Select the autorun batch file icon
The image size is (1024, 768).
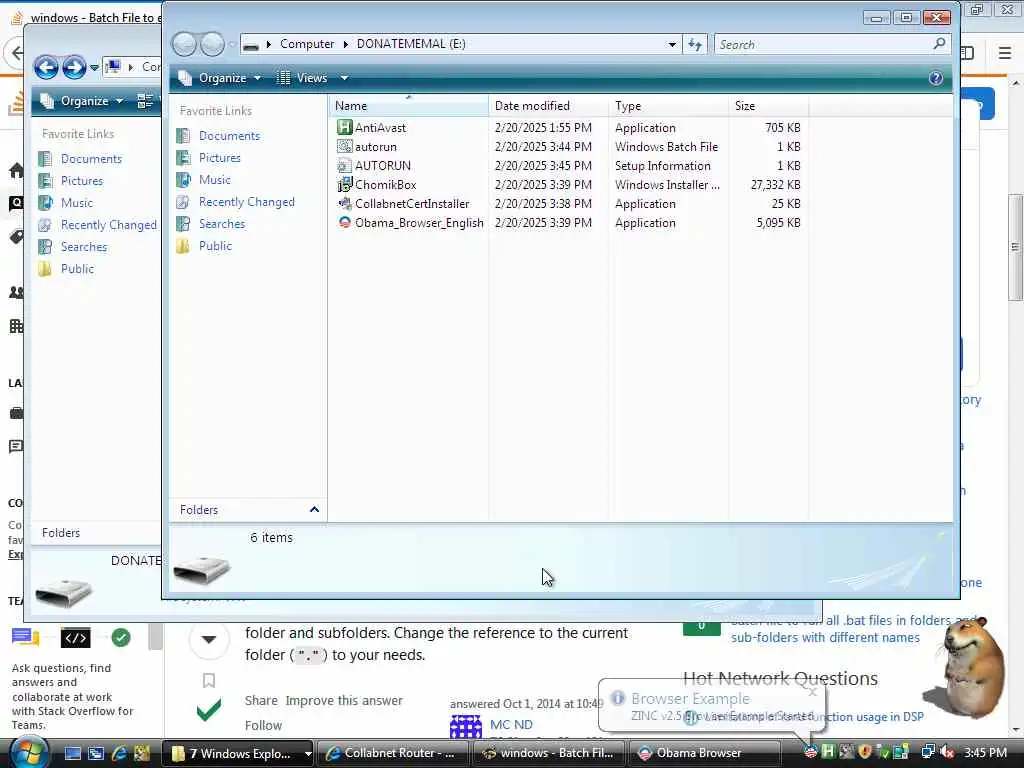click(344, 146)
